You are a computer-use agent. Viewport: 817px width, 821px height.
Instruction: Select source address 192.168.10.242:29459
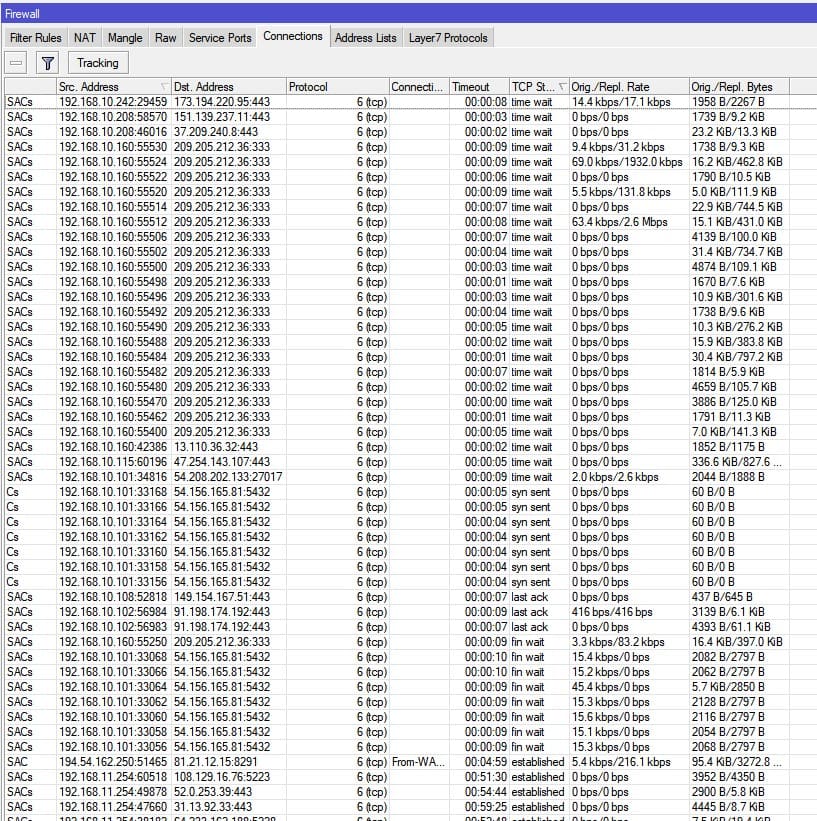tap(113, 102)
